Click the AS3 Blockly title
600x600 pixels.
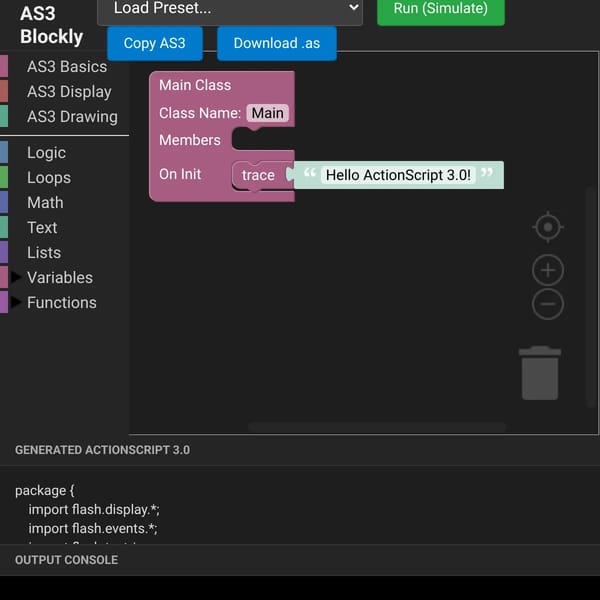(x=51, y=25)
